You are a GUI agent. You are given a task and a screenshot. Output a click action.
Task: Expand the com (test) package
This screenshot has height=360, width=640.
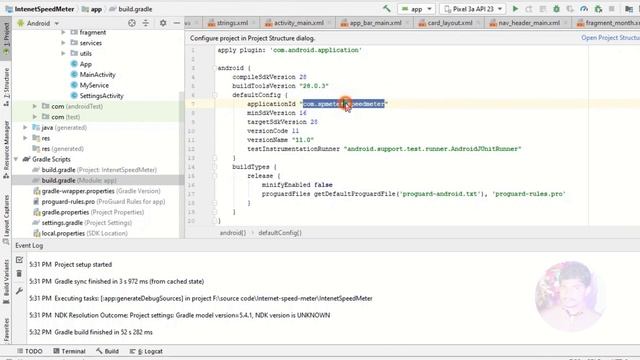35,117
